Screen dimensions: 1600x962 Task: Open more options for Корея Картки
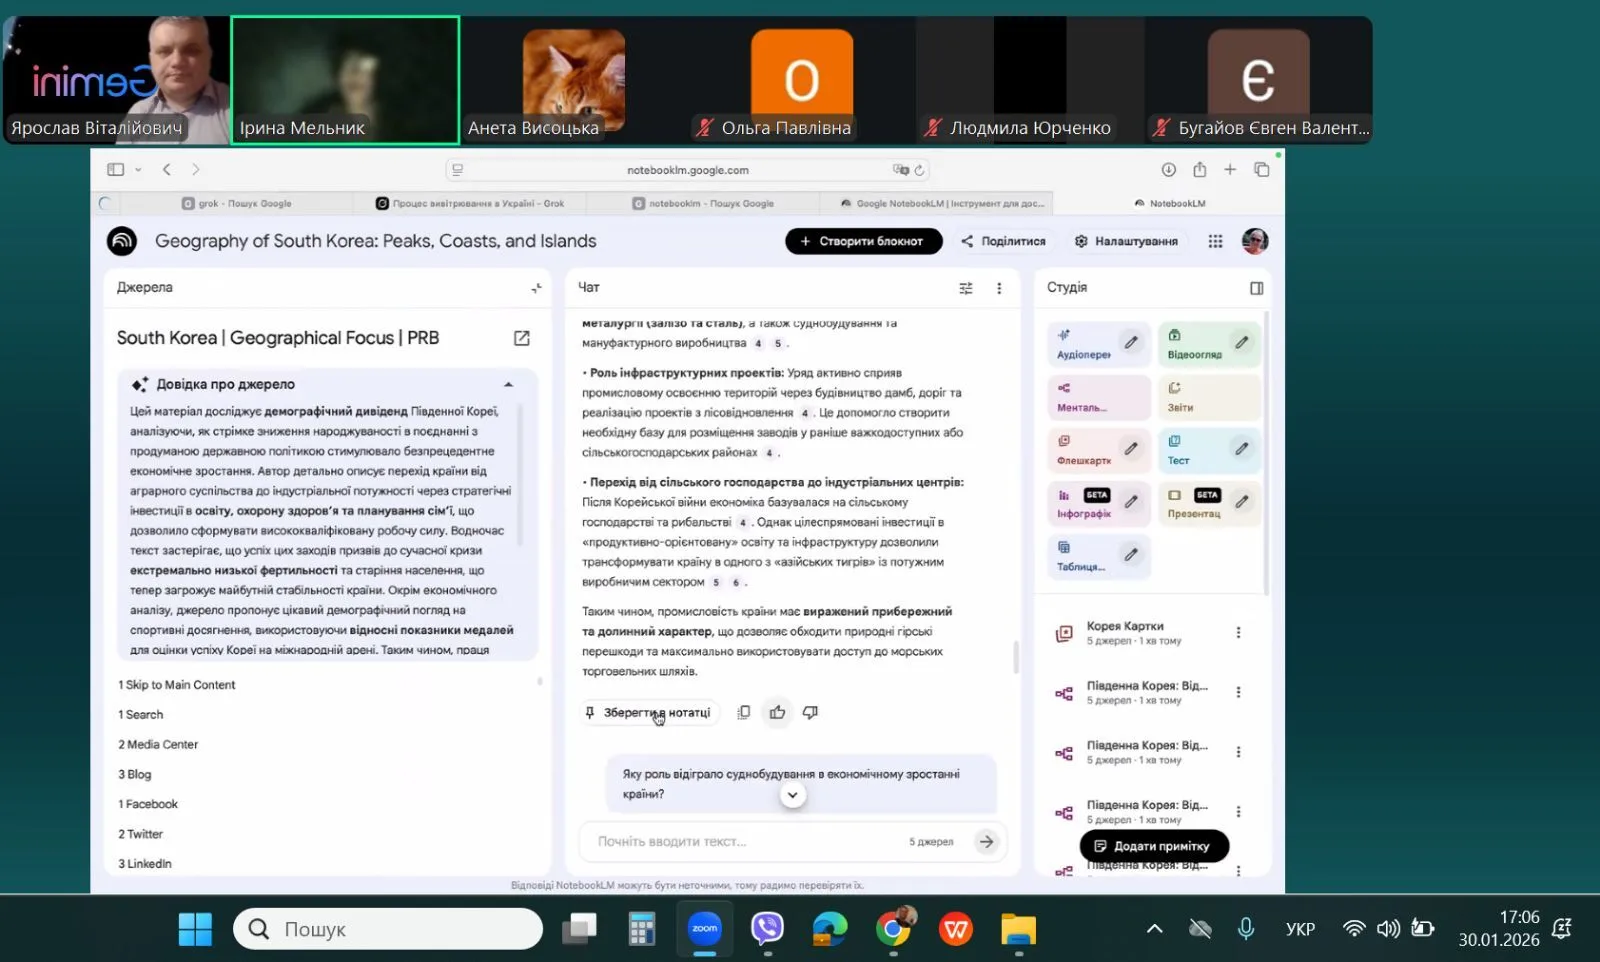[x=1238, y=633]
